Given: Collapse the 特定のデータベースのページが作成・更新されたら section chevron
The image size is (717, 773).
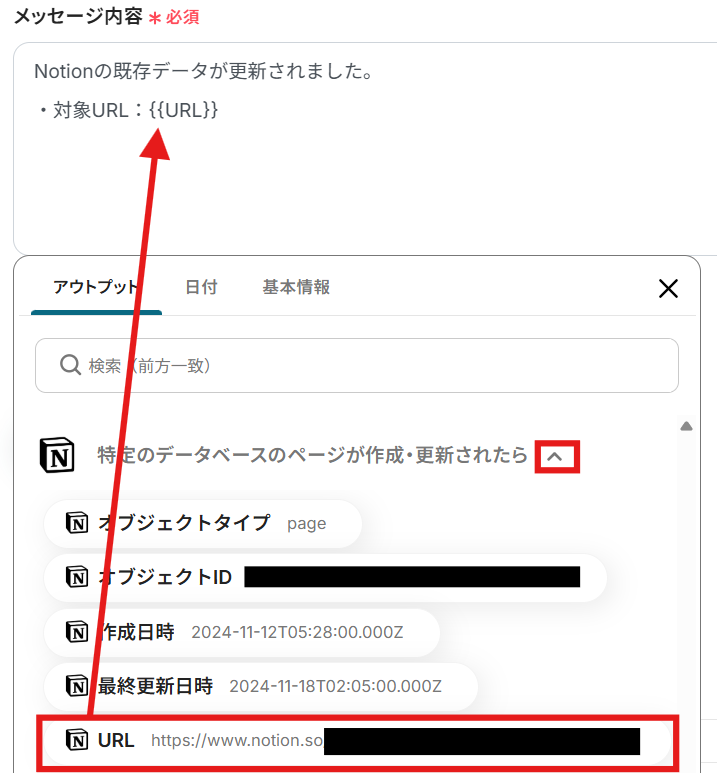Looking at the screenshot, I should (x=557, y=457).
